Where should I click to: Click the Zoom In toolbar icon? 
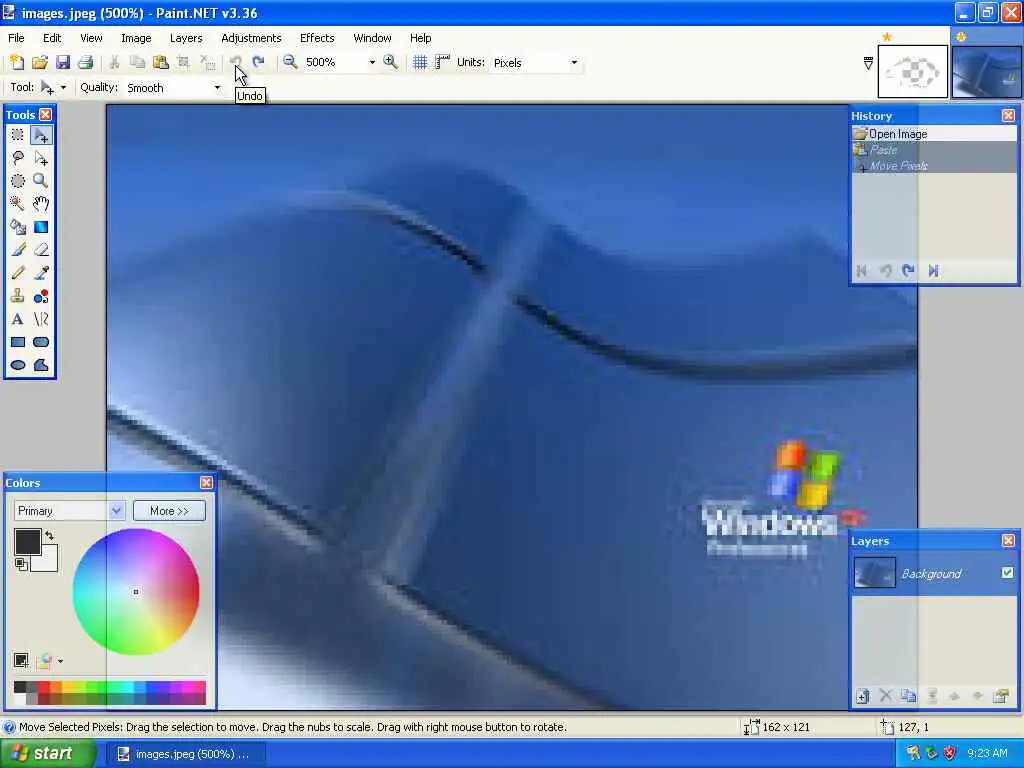[391, 62]
